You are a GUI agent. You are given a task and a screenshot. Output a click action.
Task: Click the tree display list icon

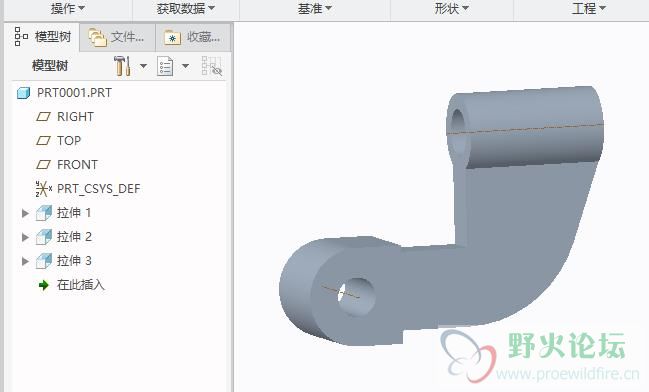click(x=165, y=66)
